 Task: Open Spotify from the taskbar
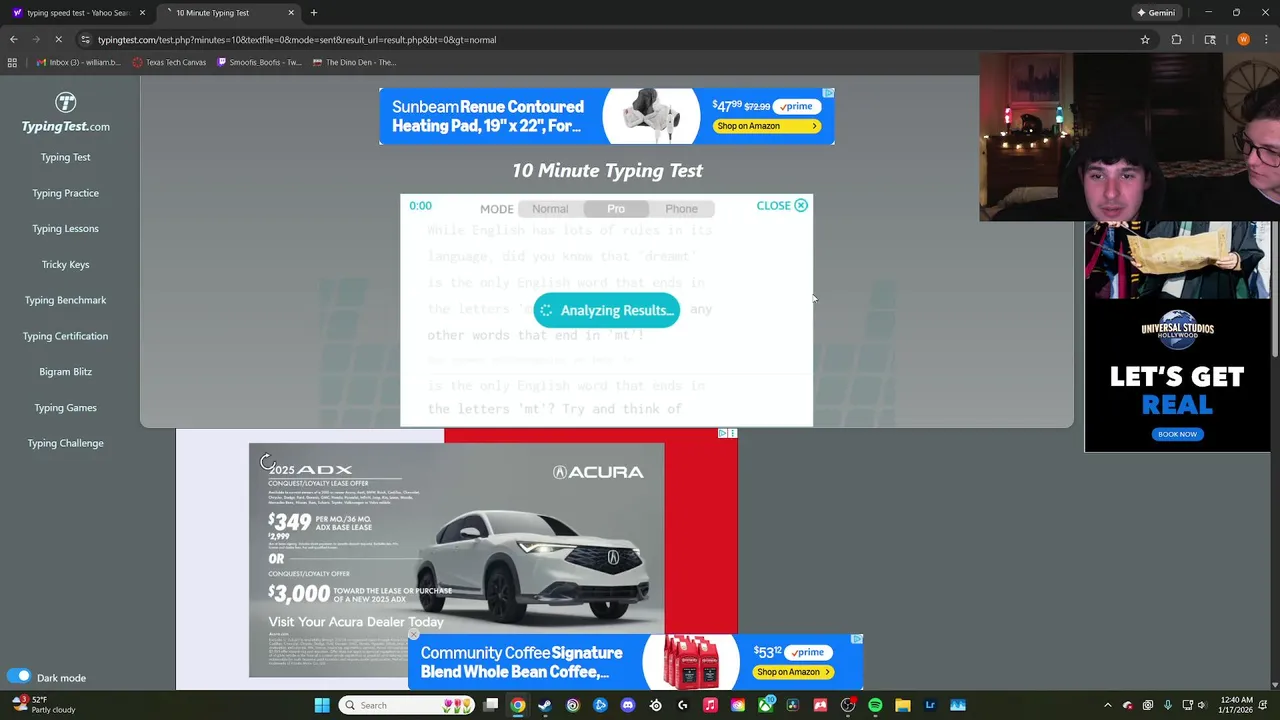pyautogui.click(x=875, y=705)
